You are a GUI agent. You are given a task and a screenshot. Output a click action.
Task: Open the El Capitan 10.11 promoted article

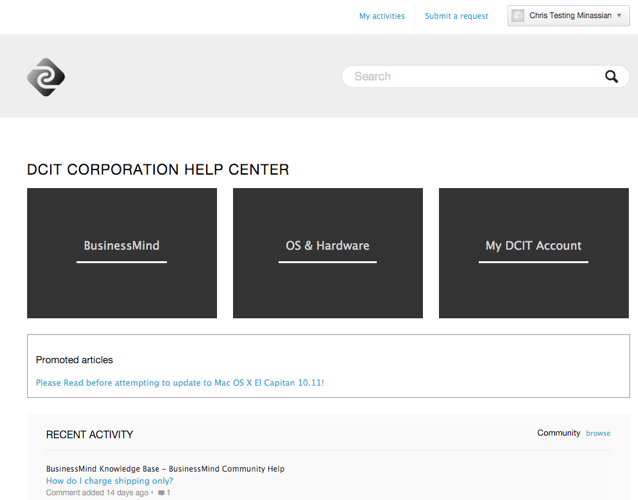[180, 383]
